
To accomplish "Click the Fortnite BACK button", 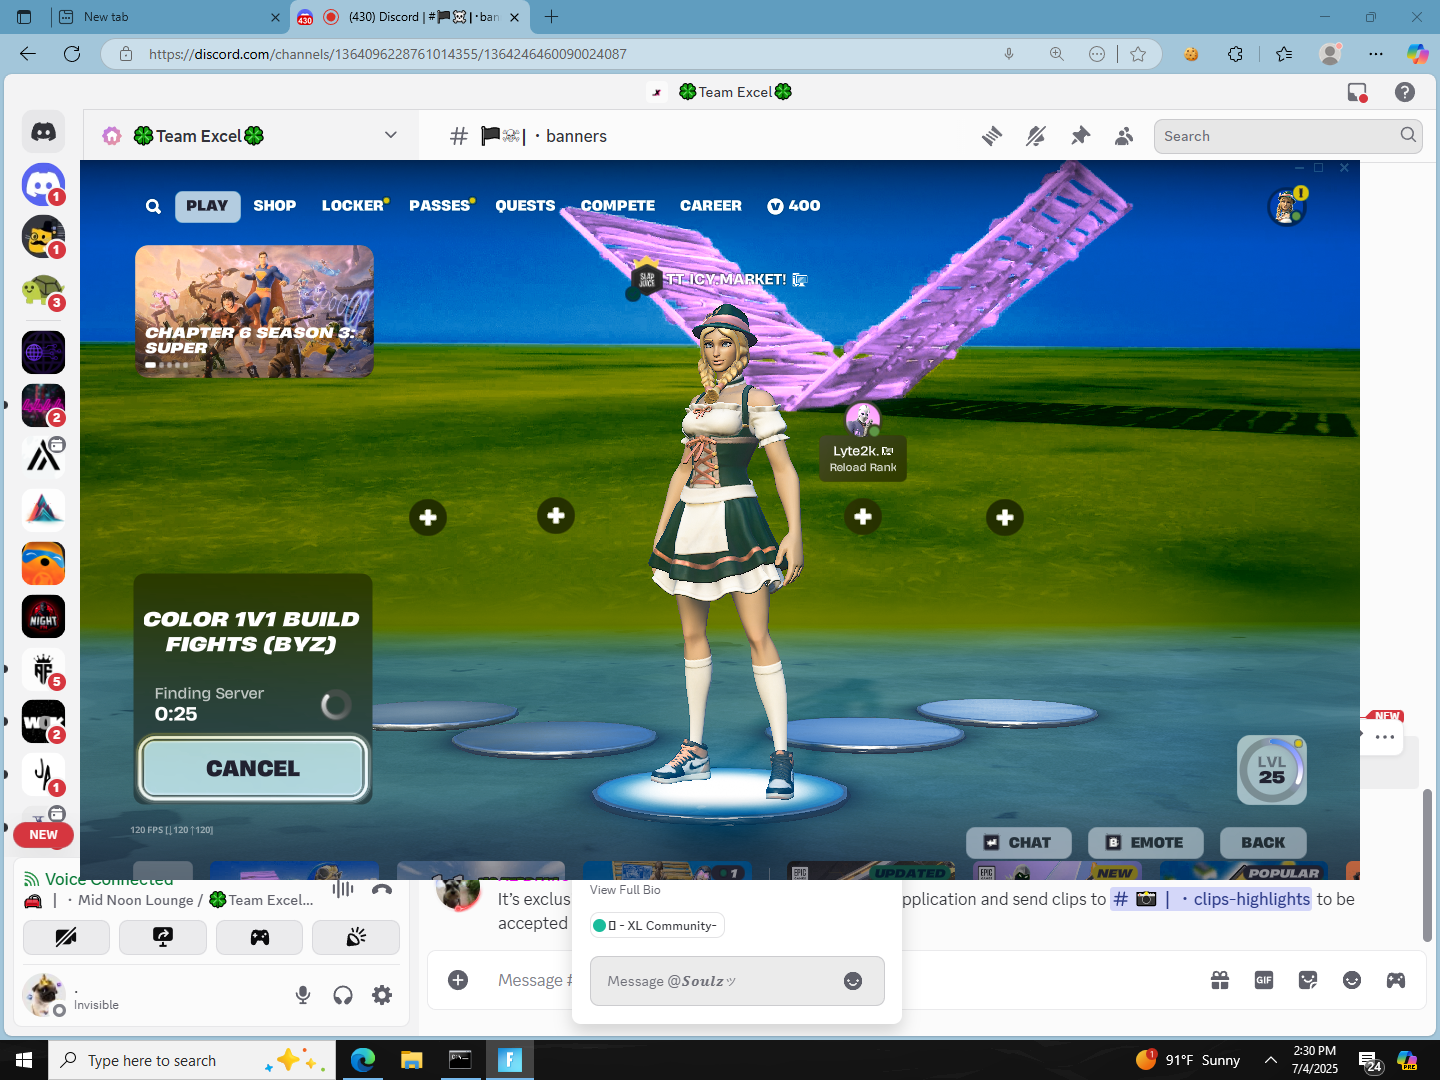I will [1263, 843].
